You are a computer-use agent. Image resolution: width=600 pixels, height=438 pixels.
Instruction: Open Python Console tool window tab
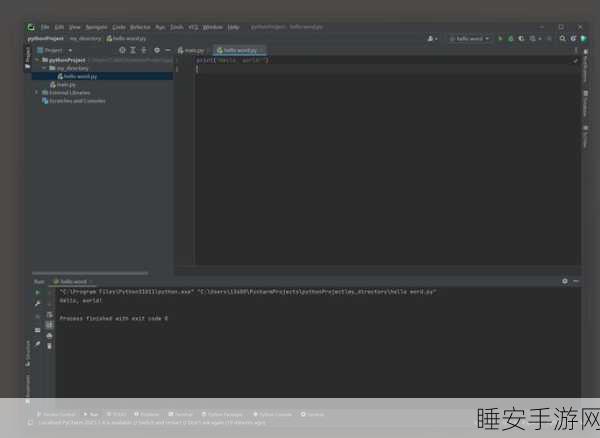click(273, 414)
